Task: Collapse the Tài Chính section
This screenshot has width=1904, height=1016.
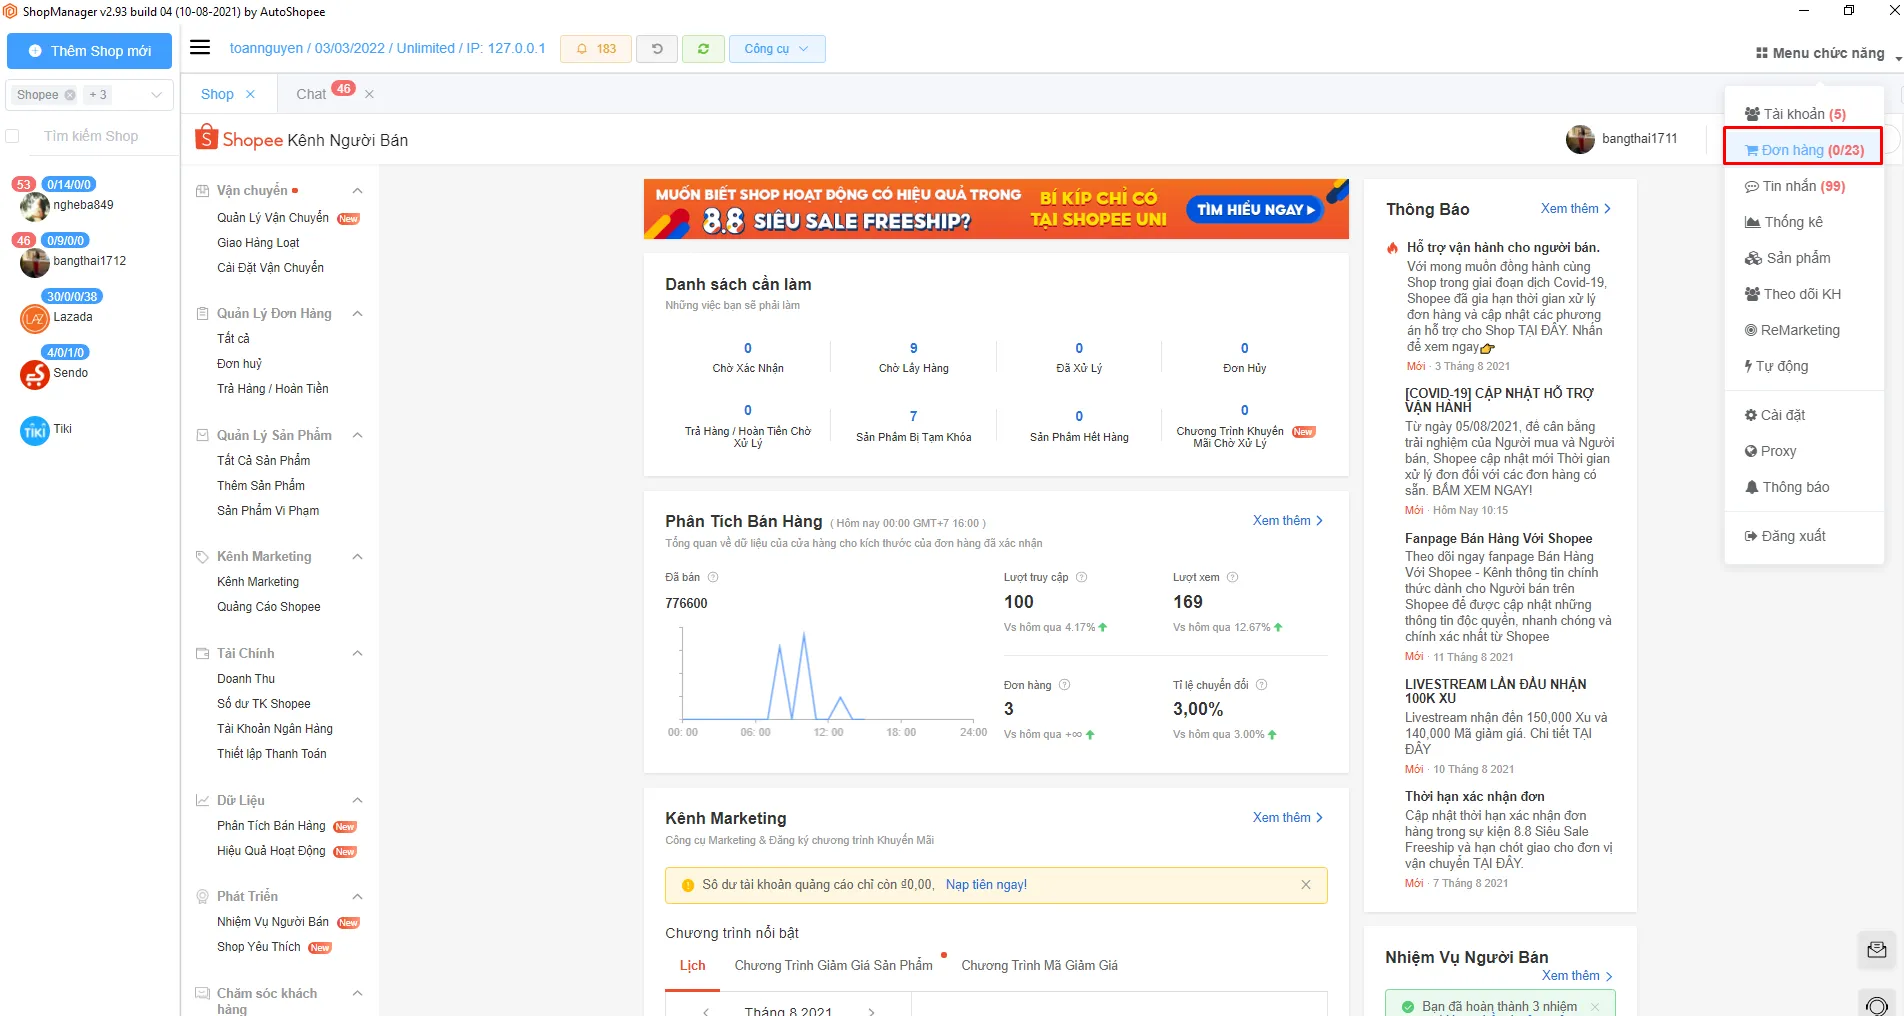Action: click(357, 654)
